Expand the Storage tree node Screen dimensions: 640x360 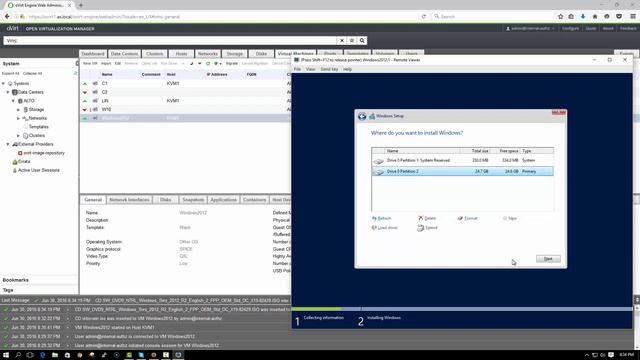[x=18, y=109]
